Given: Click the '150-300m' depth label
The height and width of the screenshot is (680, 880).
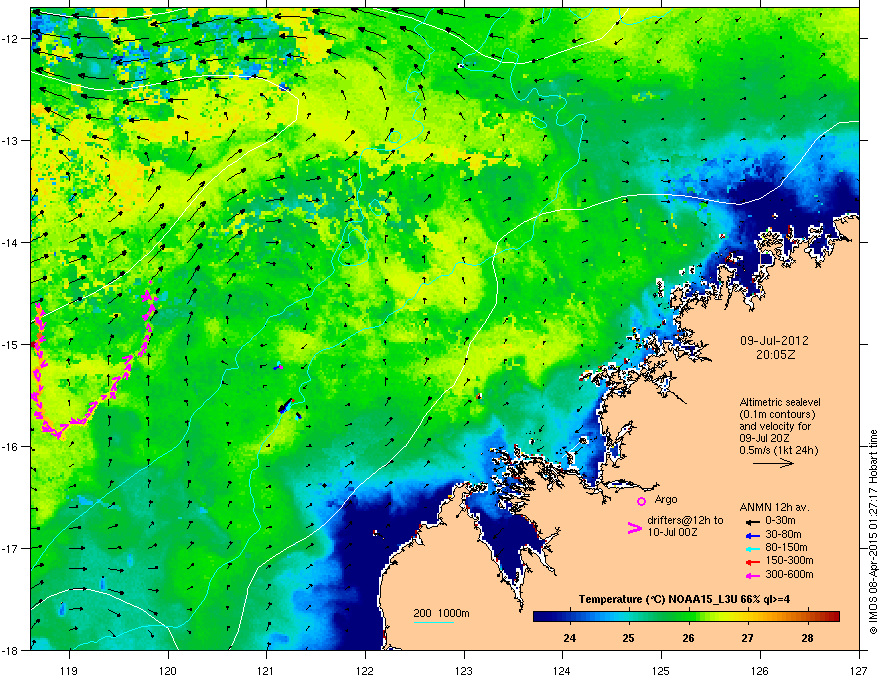Looking at the screenshot, I should 789,560.
